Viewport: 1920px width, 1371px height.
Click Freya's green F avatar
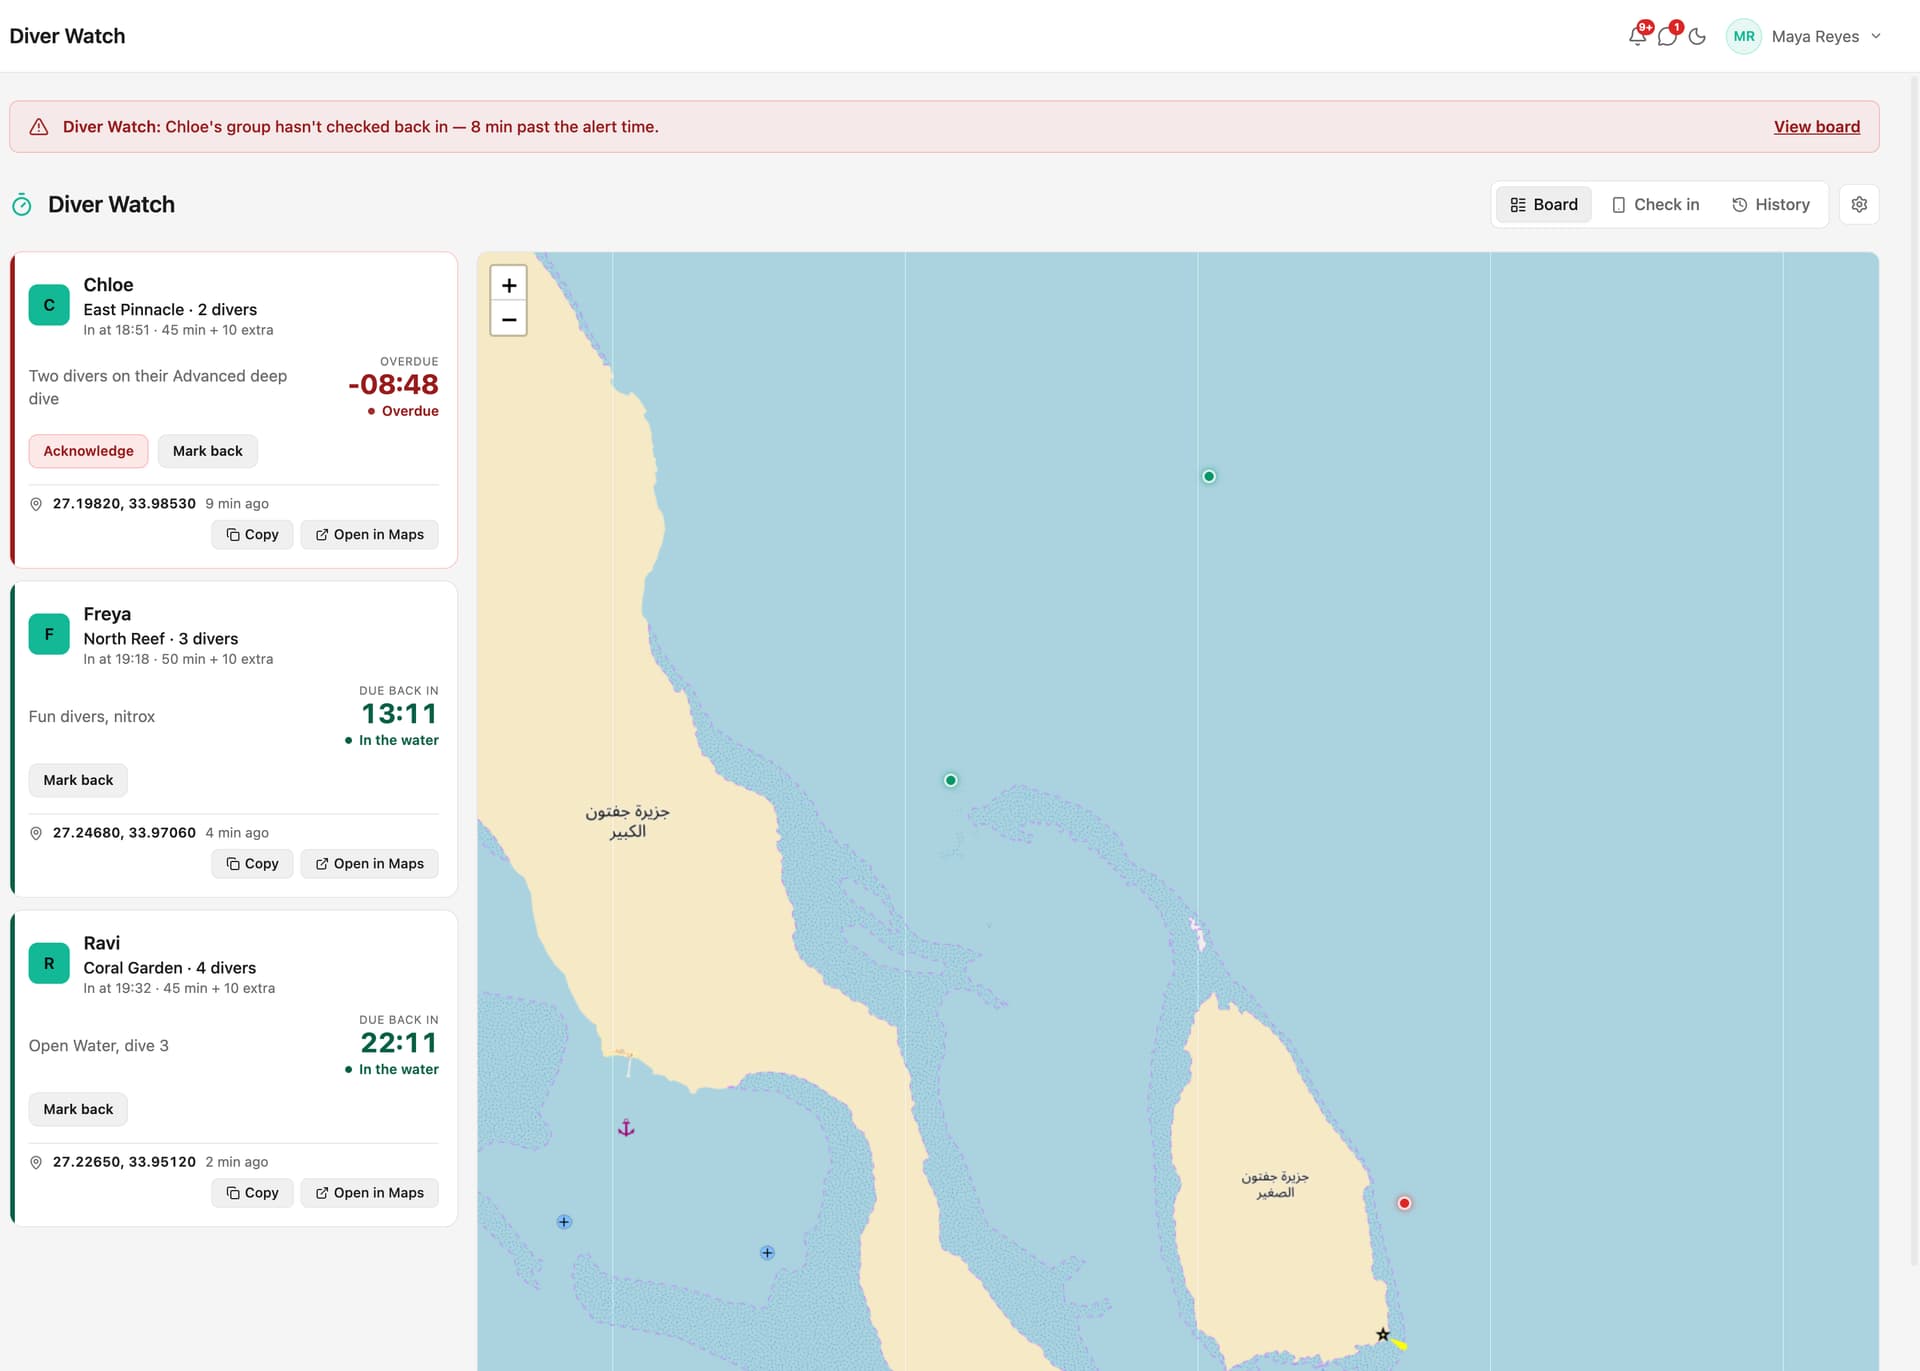(49, 634)
